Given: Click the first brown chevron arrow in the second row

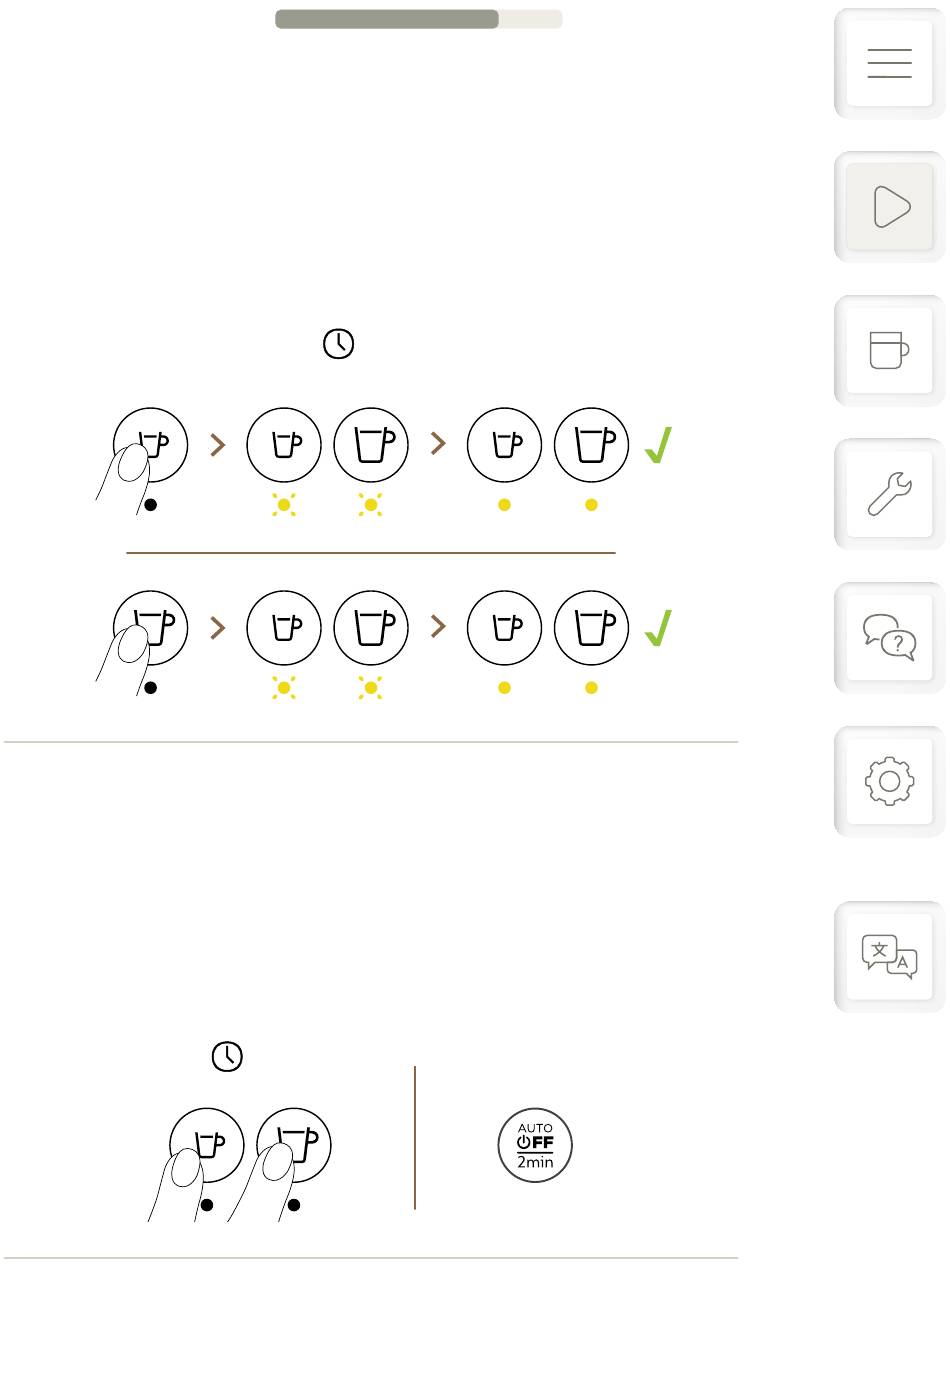Looking at the screenshot, I should click(x=218, y=628).
